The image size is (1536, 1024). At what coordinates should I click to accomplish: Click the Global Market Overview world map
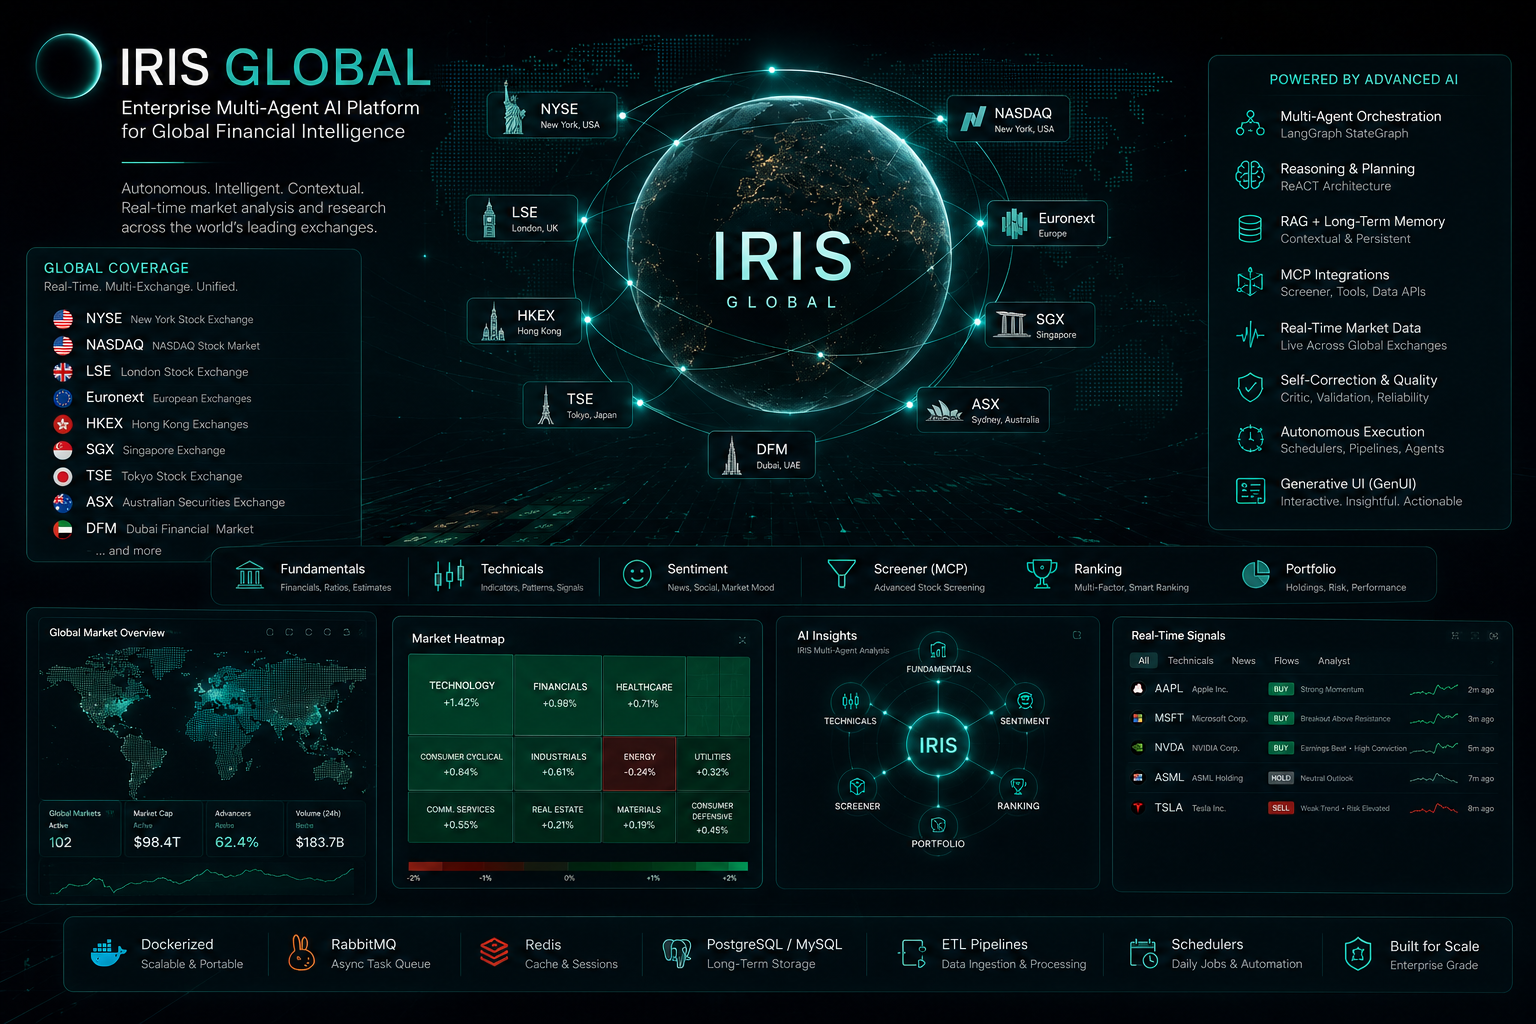coord(202,722)
